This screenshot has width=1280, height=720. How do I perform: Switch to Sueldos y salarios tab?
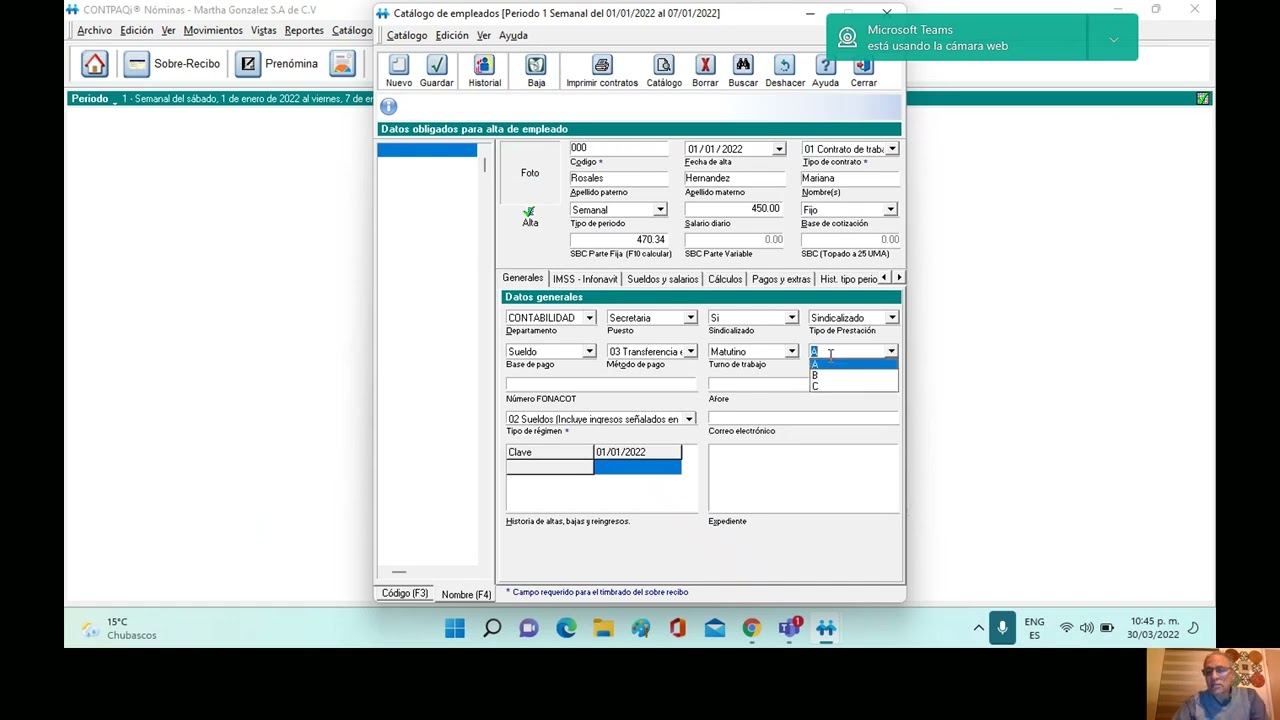tap(662, 279)
